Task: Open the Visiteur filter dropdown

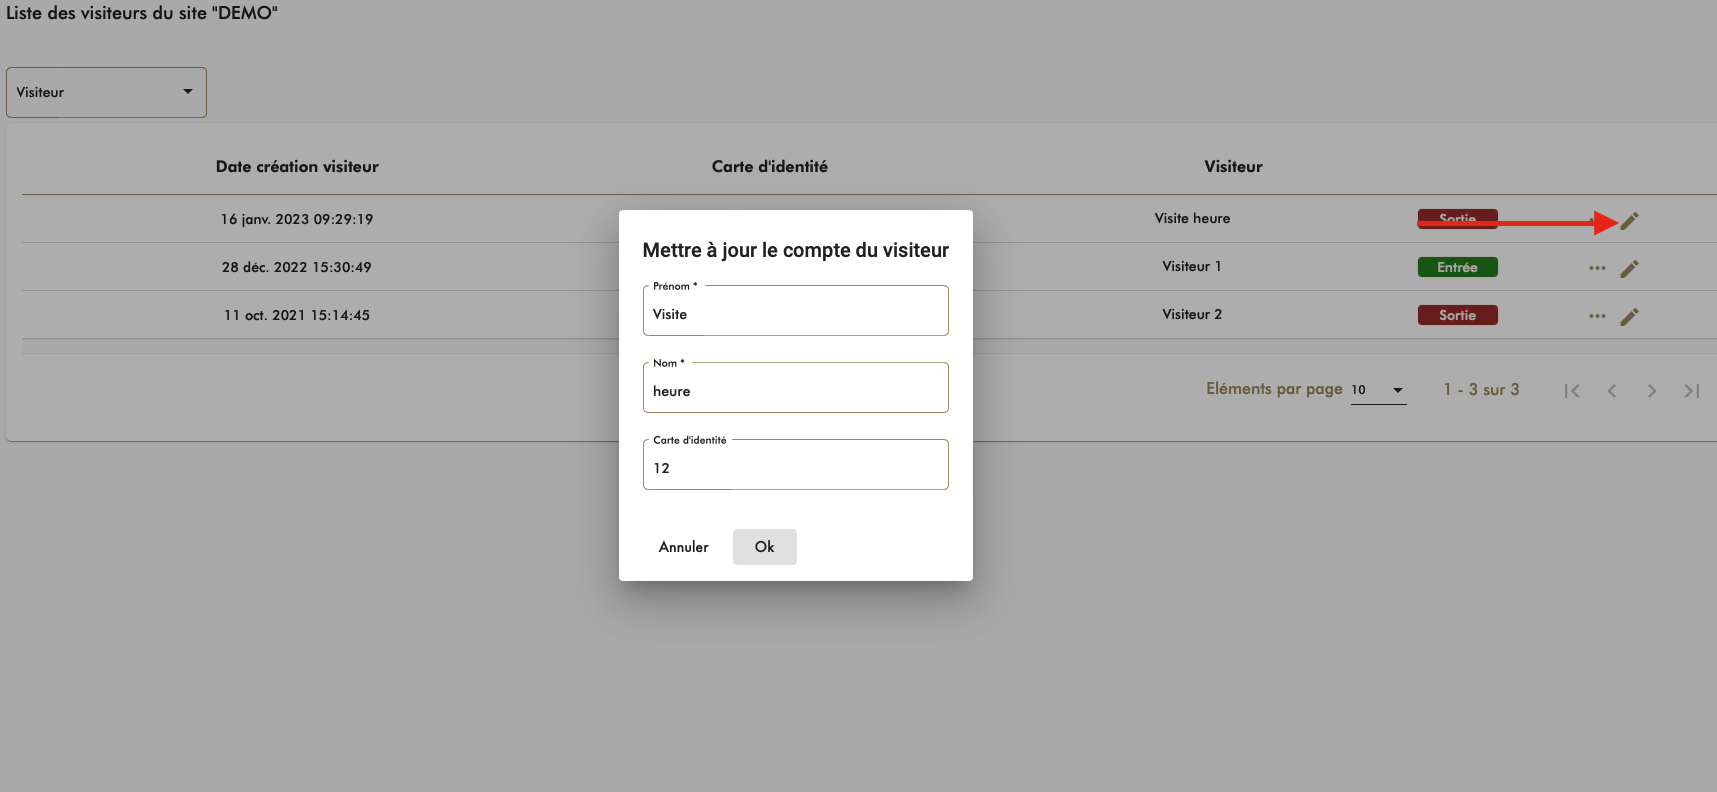Action: (x=106, y=92)
